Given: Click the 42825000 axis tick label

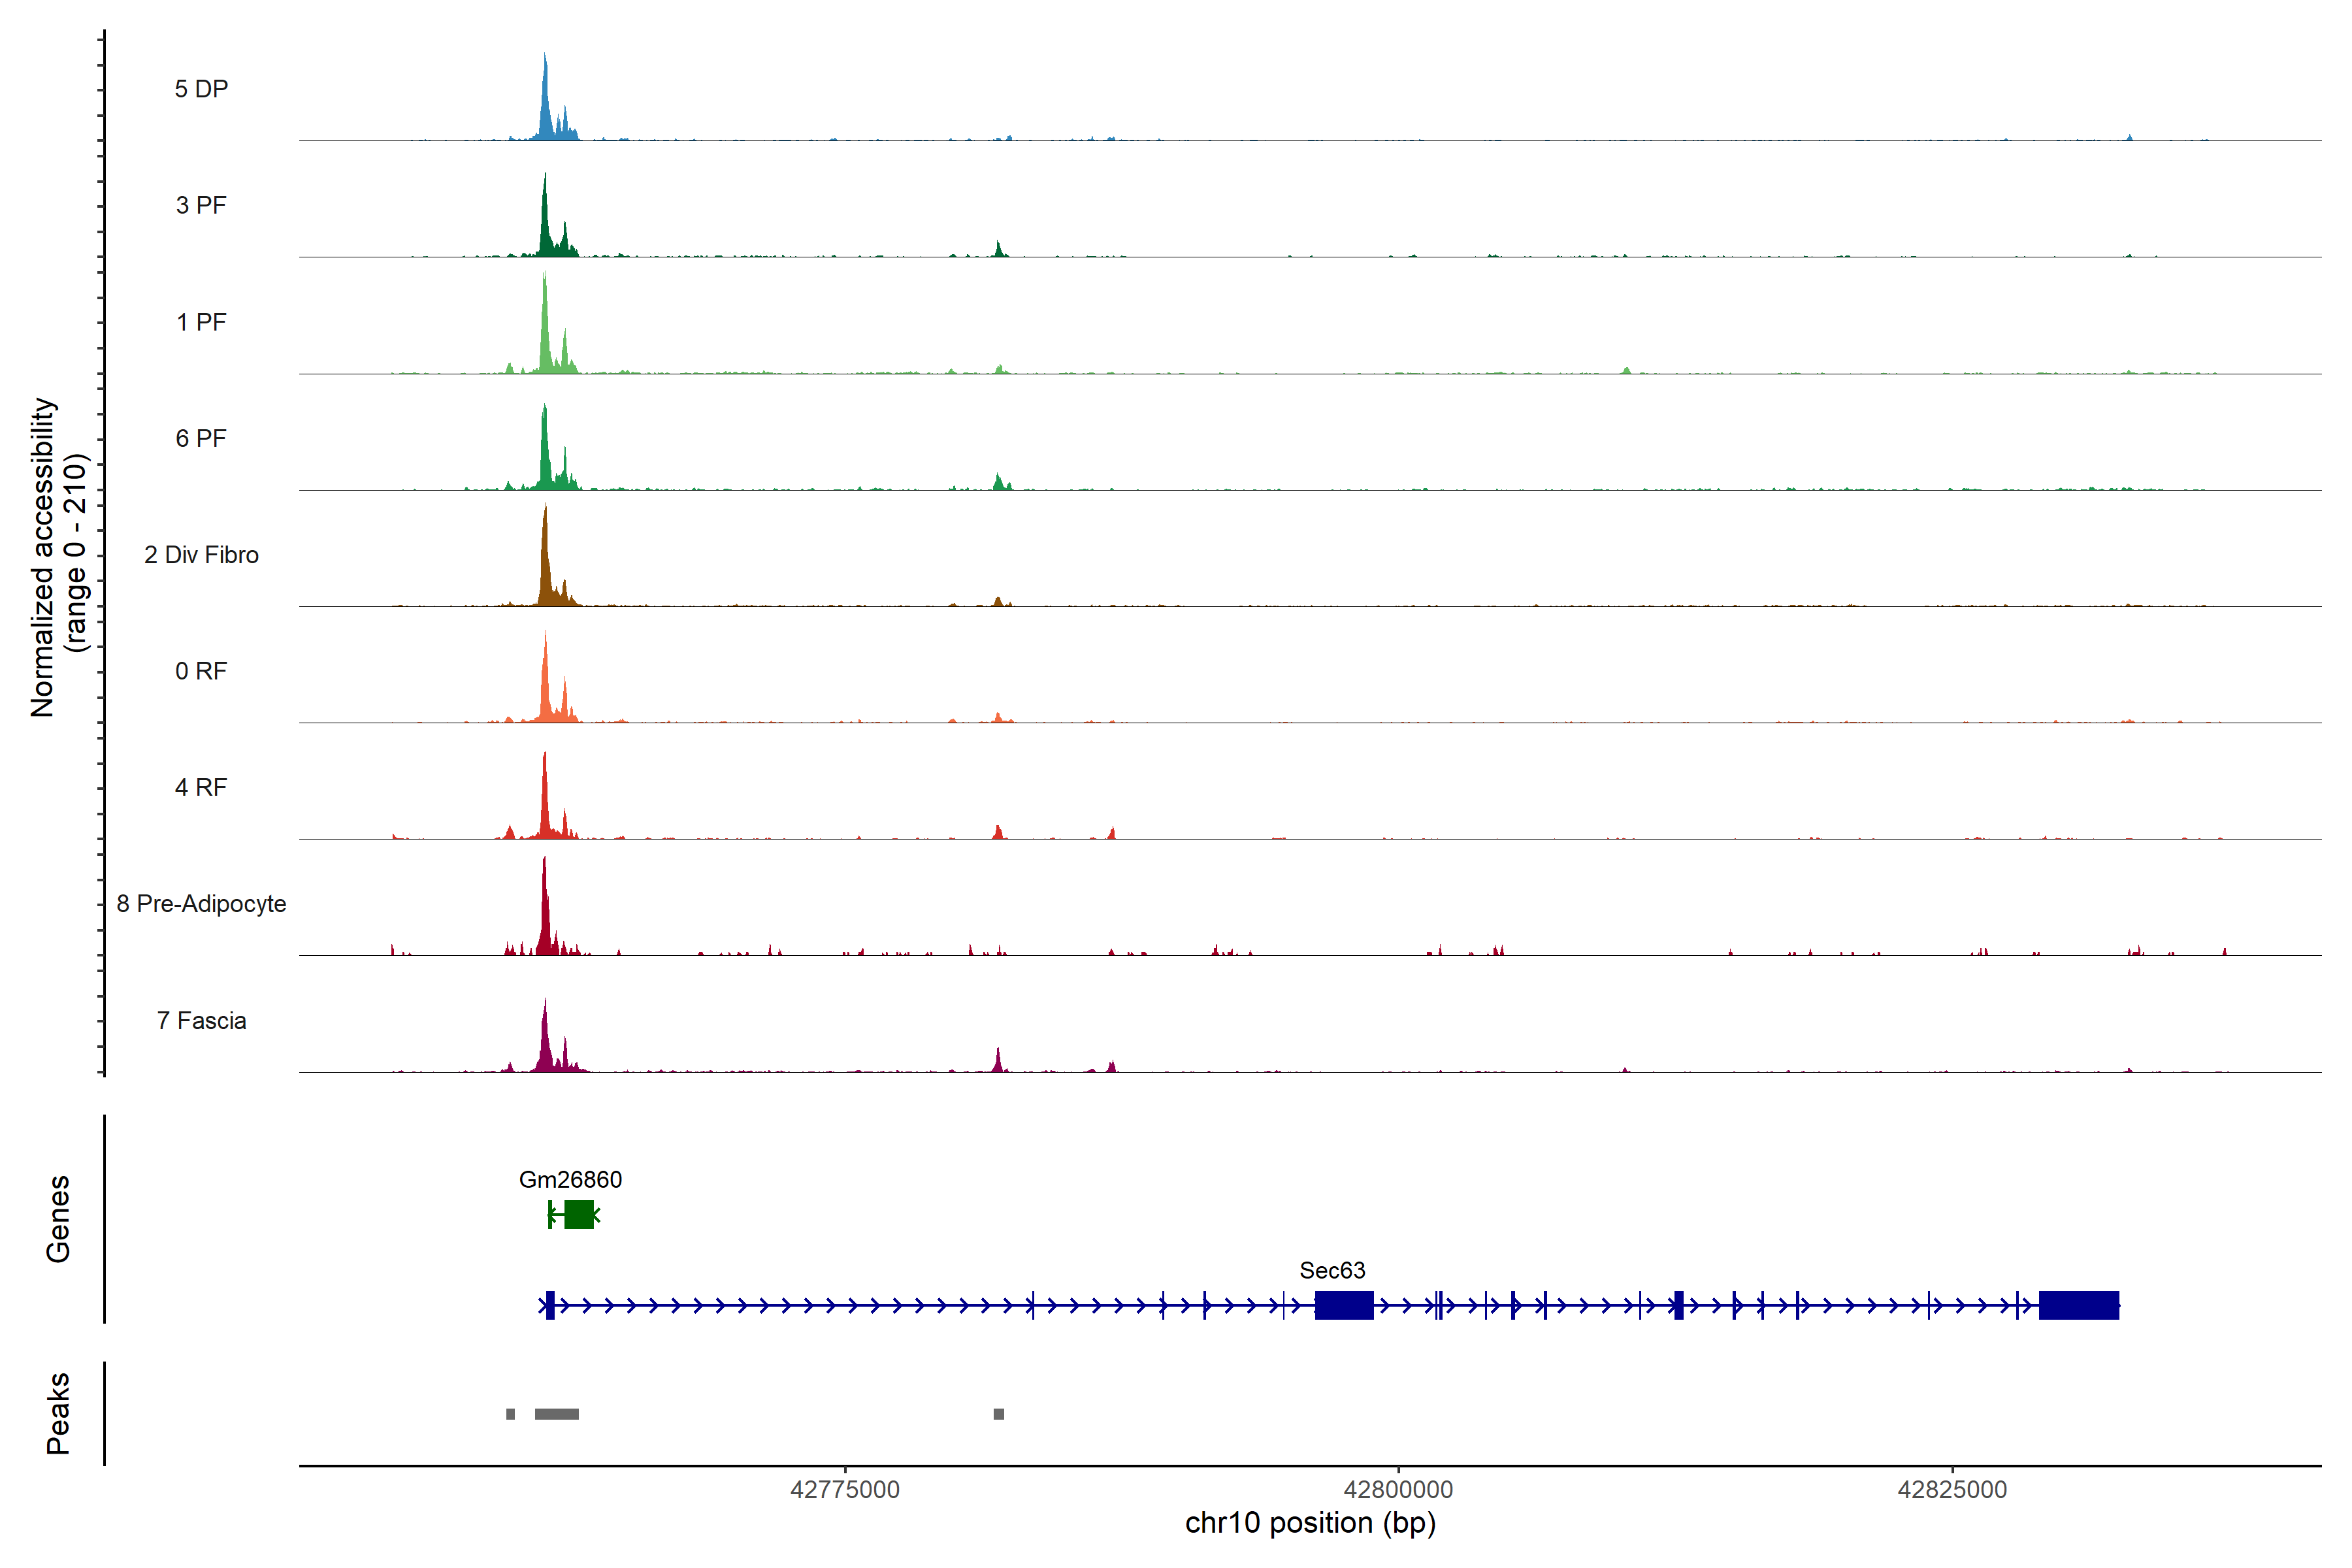Looking at the screenshot, I should point(1952,1490).
